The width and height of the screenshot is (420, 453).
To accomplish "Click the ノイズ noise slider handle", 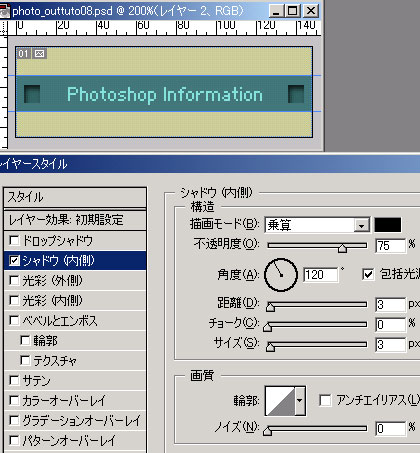I will point(267,431).
